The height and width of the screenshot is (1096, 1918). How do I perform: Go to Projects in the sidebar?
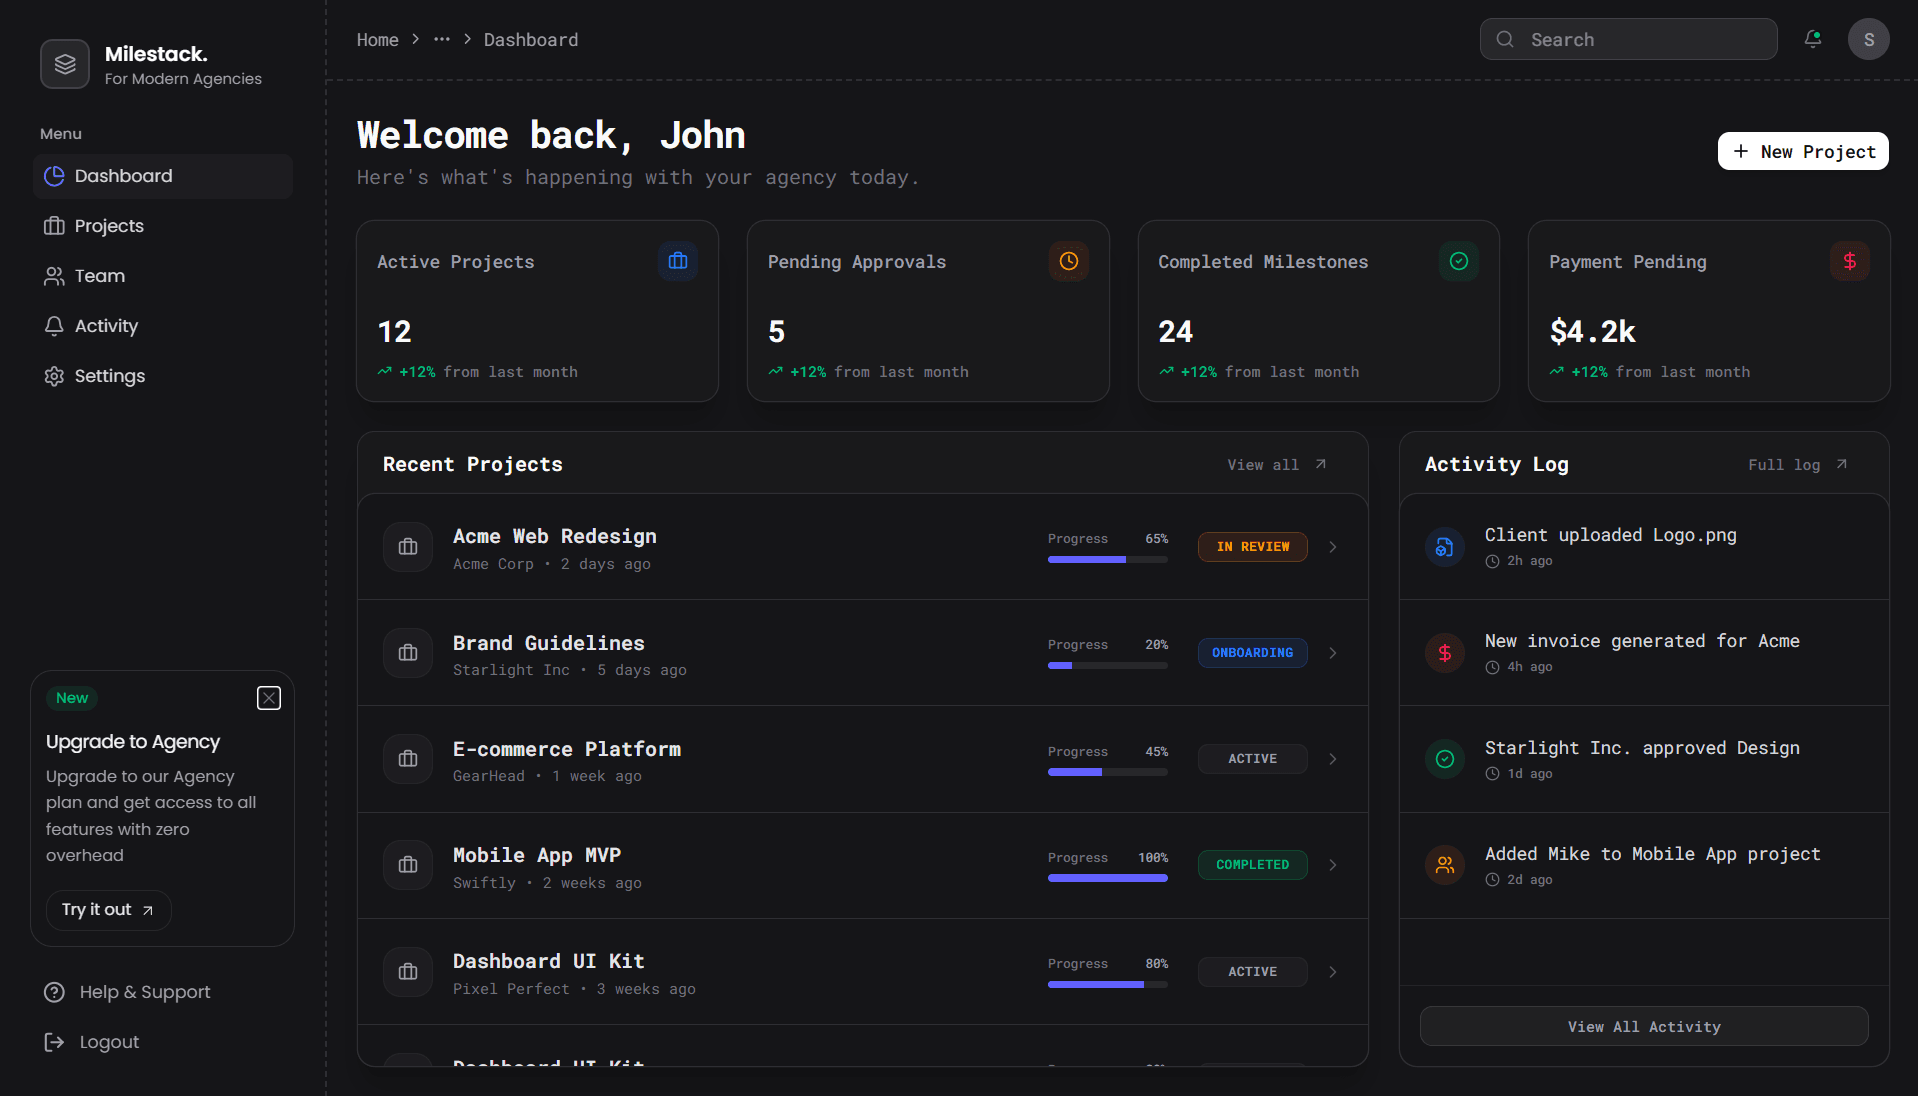[163, 226]
